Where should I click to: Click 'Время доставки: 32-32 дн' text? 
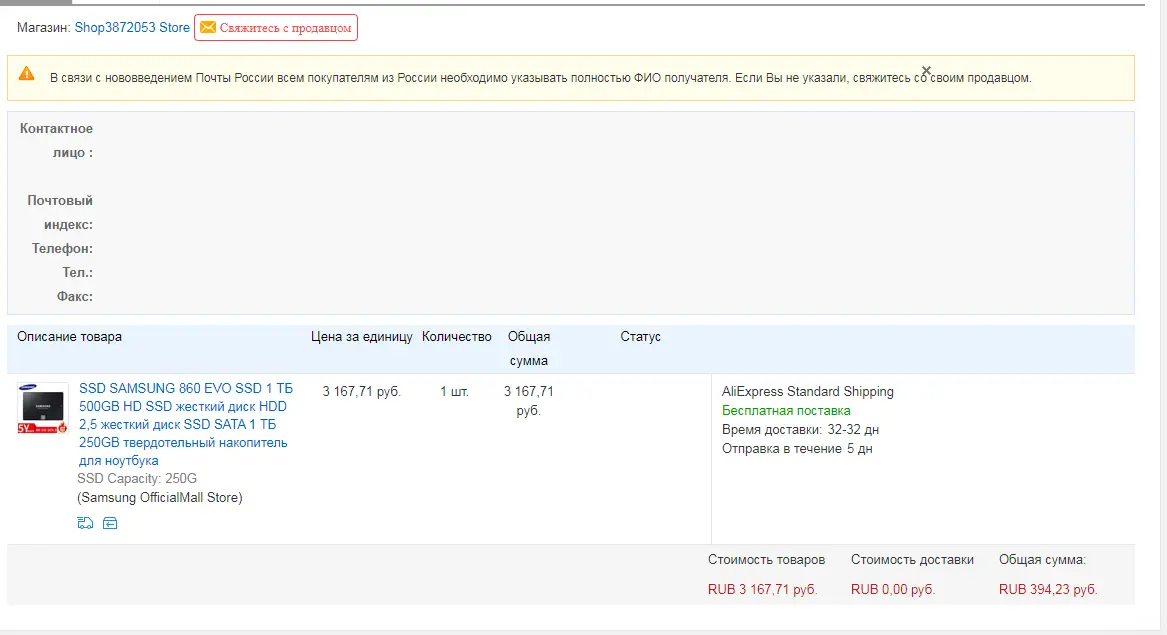click(x=800, y=430)
